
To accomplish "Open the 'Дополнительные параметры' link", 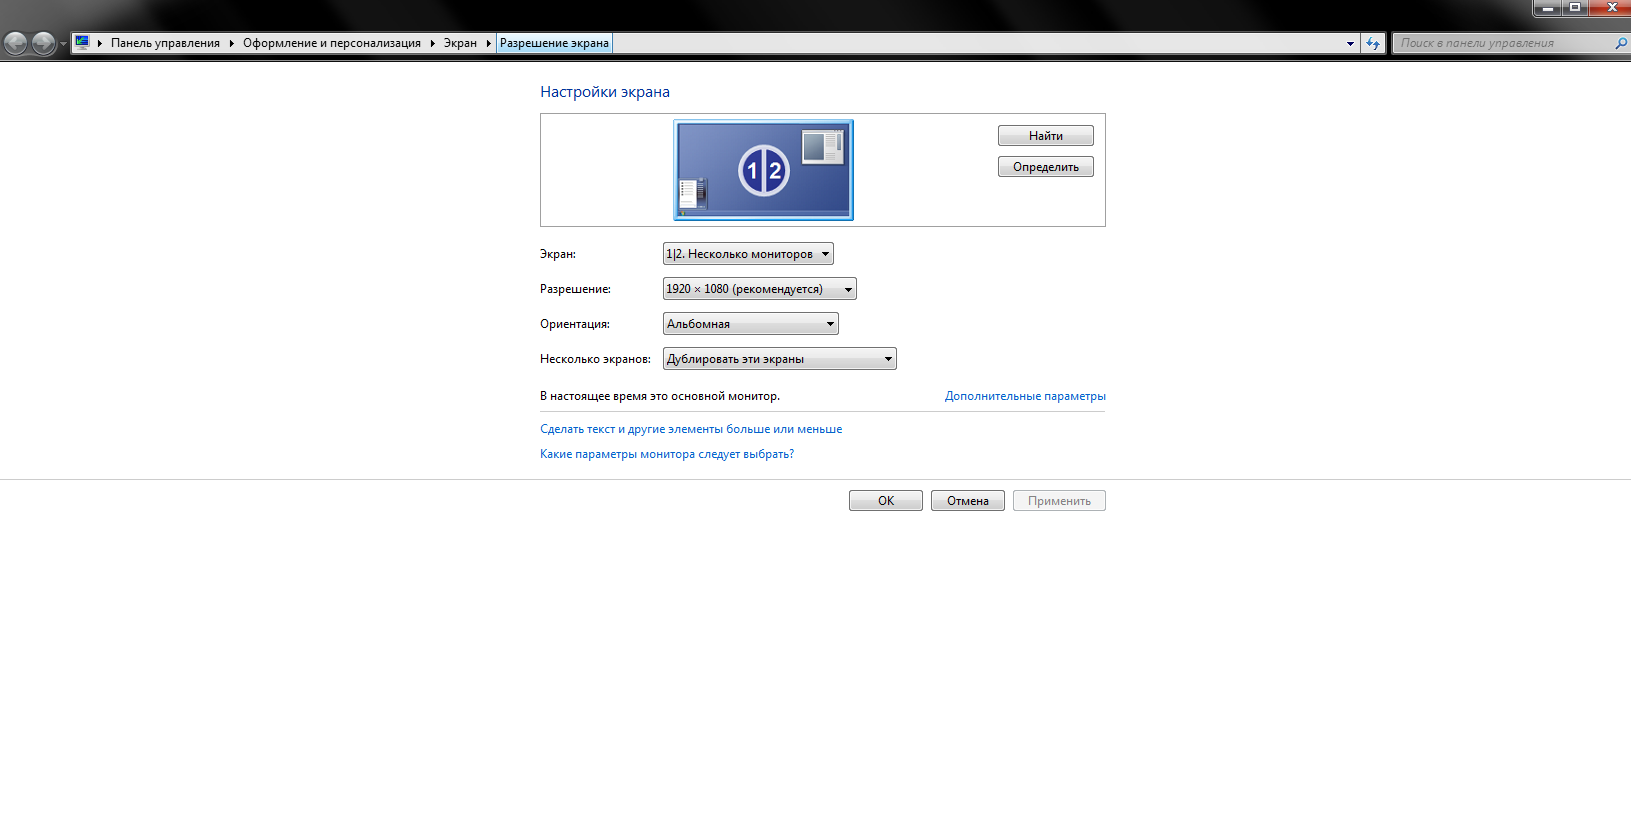I will pyautogui.click(x=1024, y=396).
